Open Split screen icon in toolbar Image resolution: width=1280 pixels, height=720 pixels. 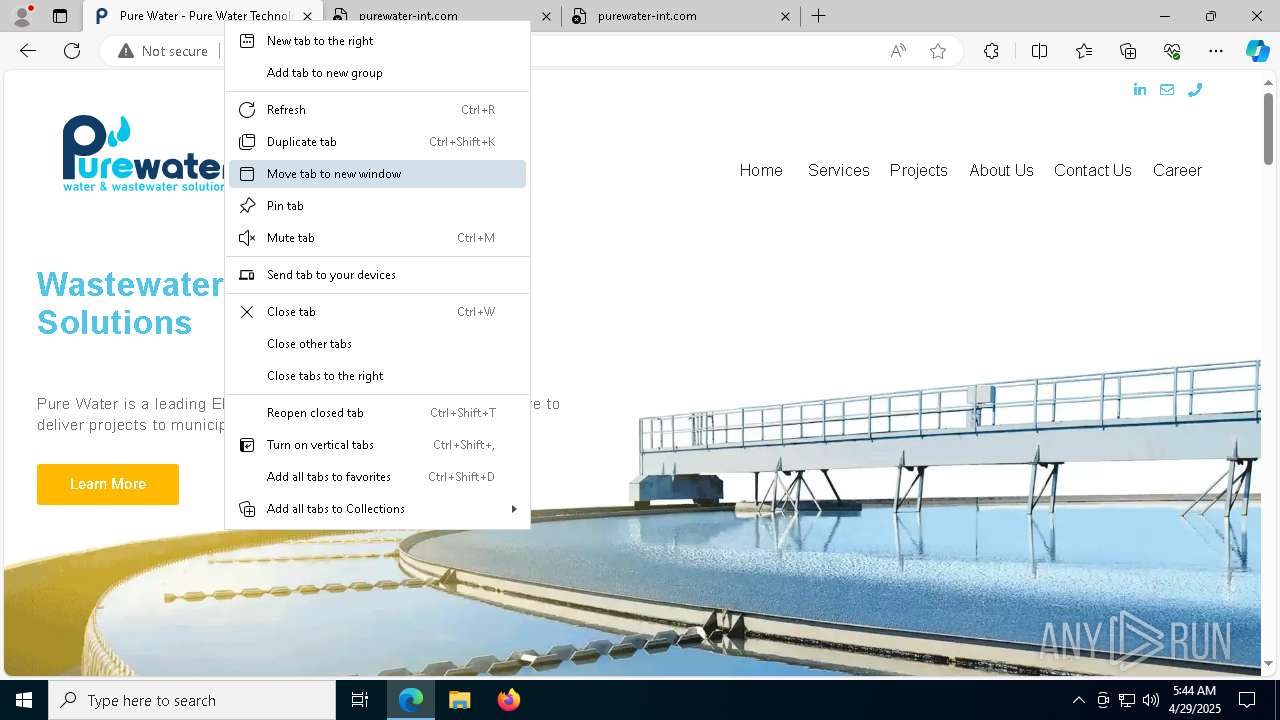(1039, 51)
